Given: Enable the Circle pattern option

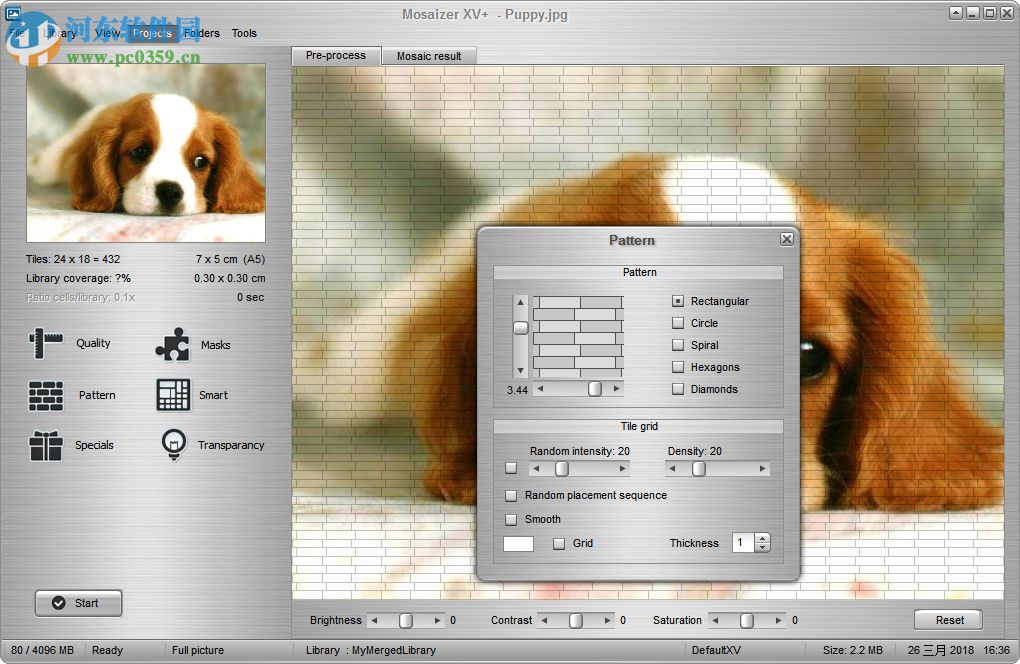Looking at the screenshot, I should coord(677,323).
